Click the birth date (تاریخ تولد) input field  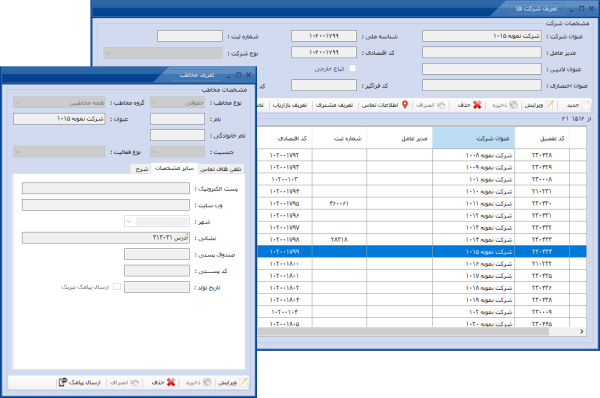pos(157,287)
